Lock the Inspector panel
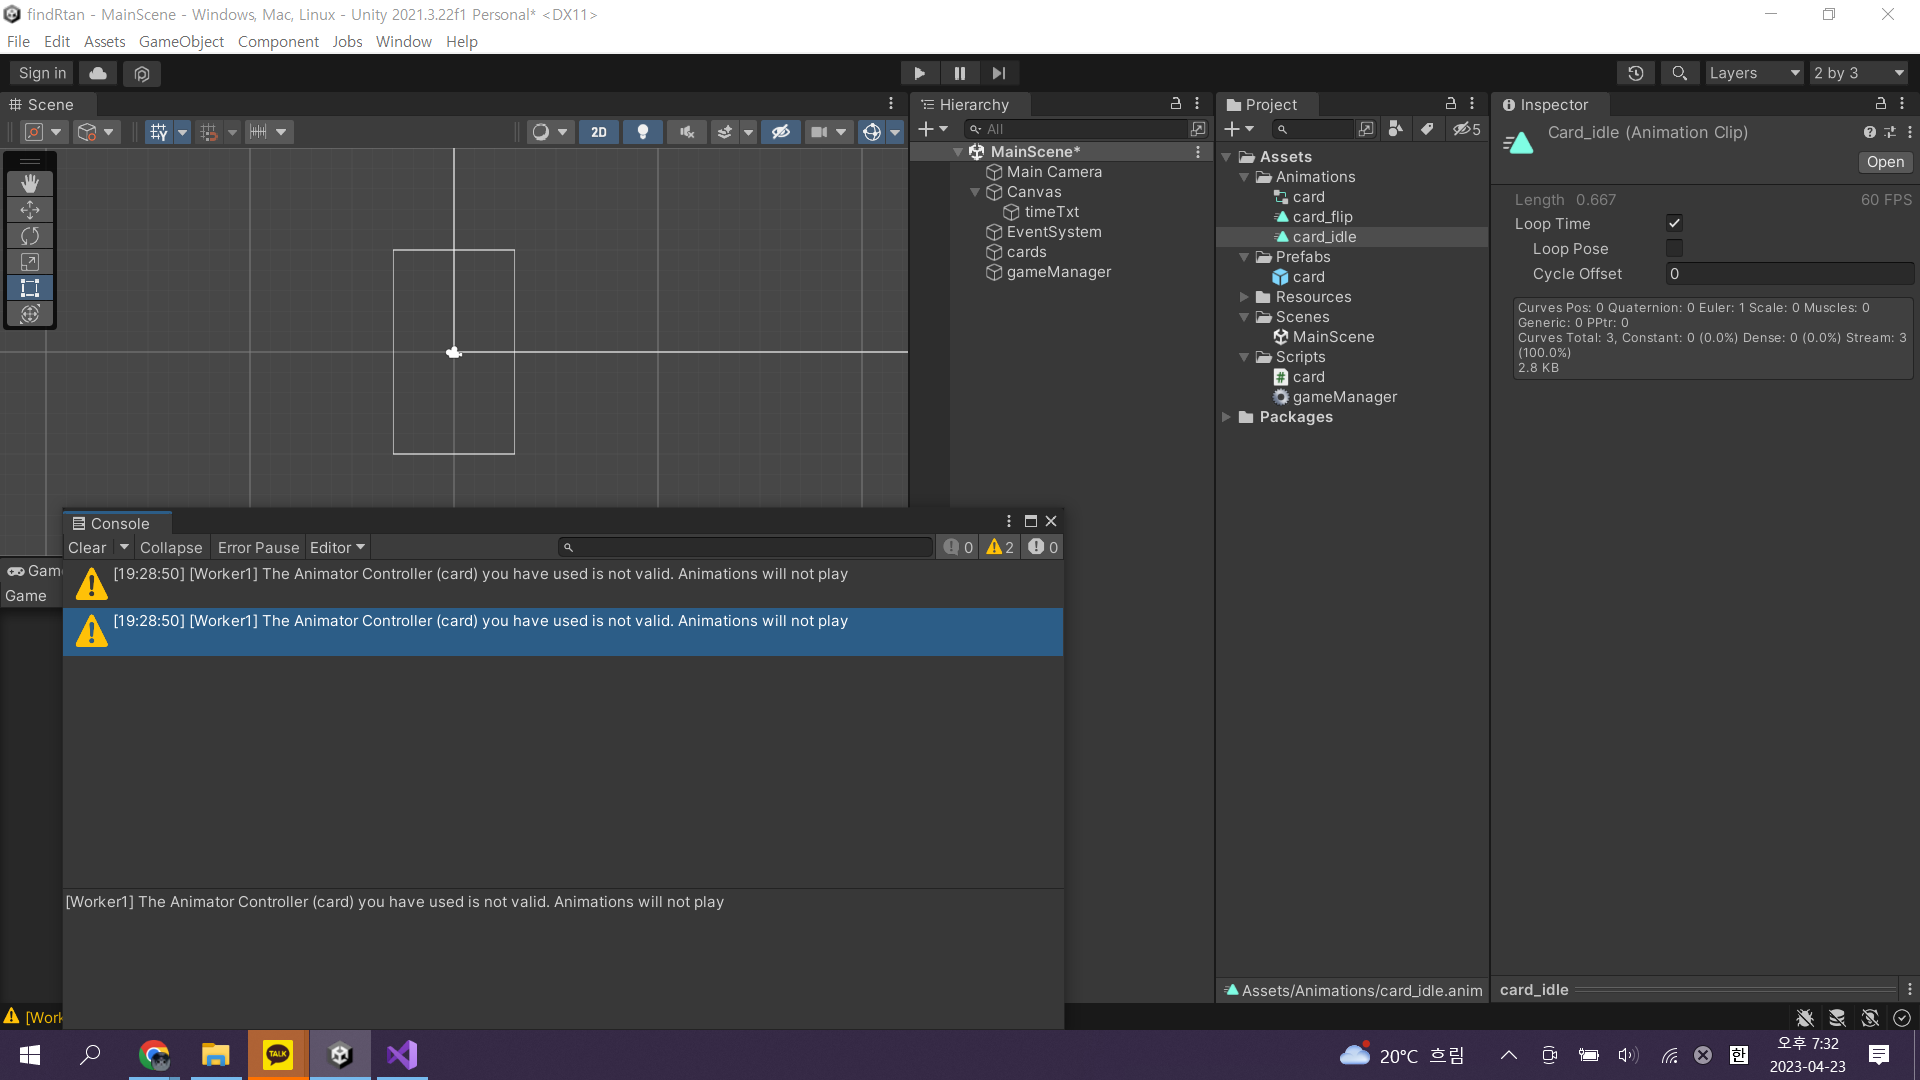Viewport: 1920px width, 1080px height. click(x=1881, y=104)
